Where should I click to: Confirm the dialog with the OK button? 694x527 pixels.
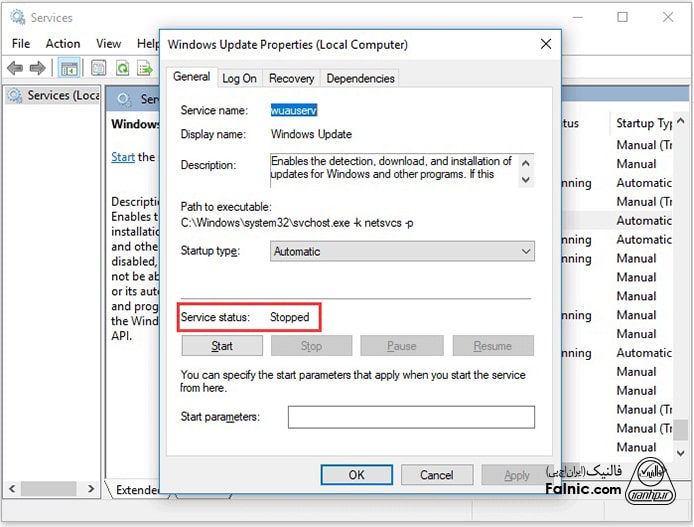tap(356, 475)
